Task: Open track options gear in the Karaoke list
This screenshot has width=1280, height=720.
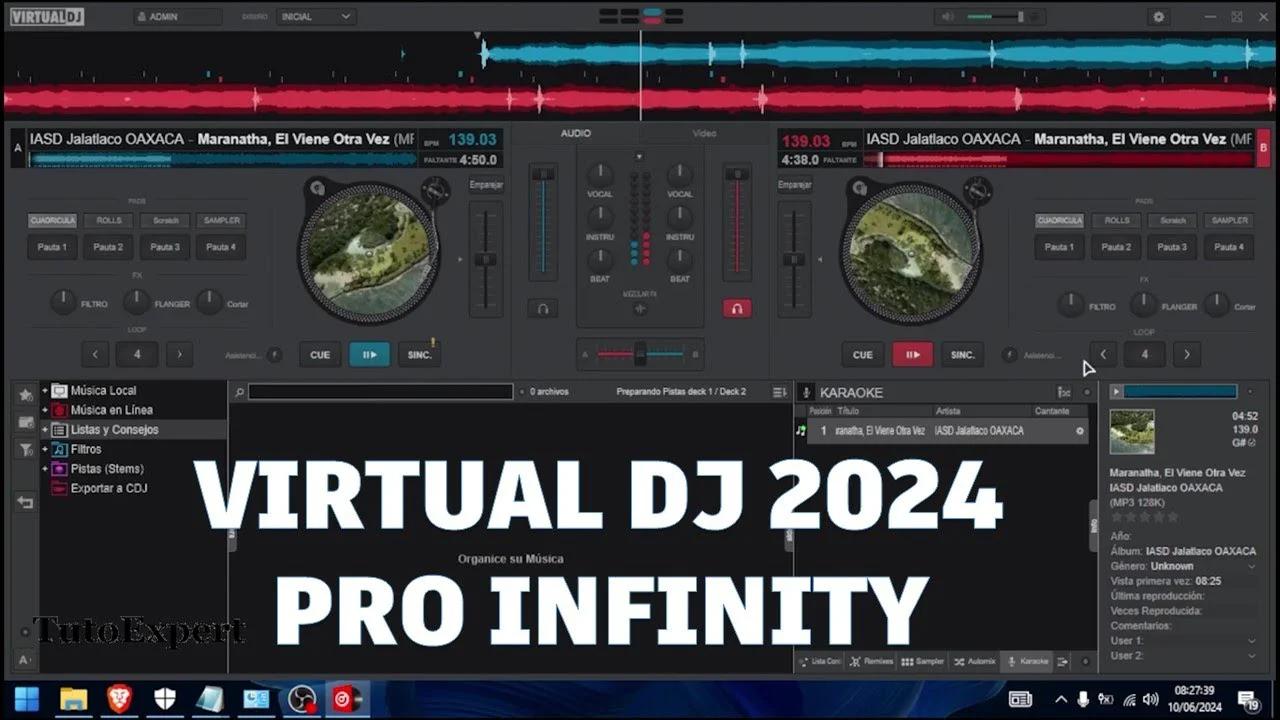Action: 1080,430
